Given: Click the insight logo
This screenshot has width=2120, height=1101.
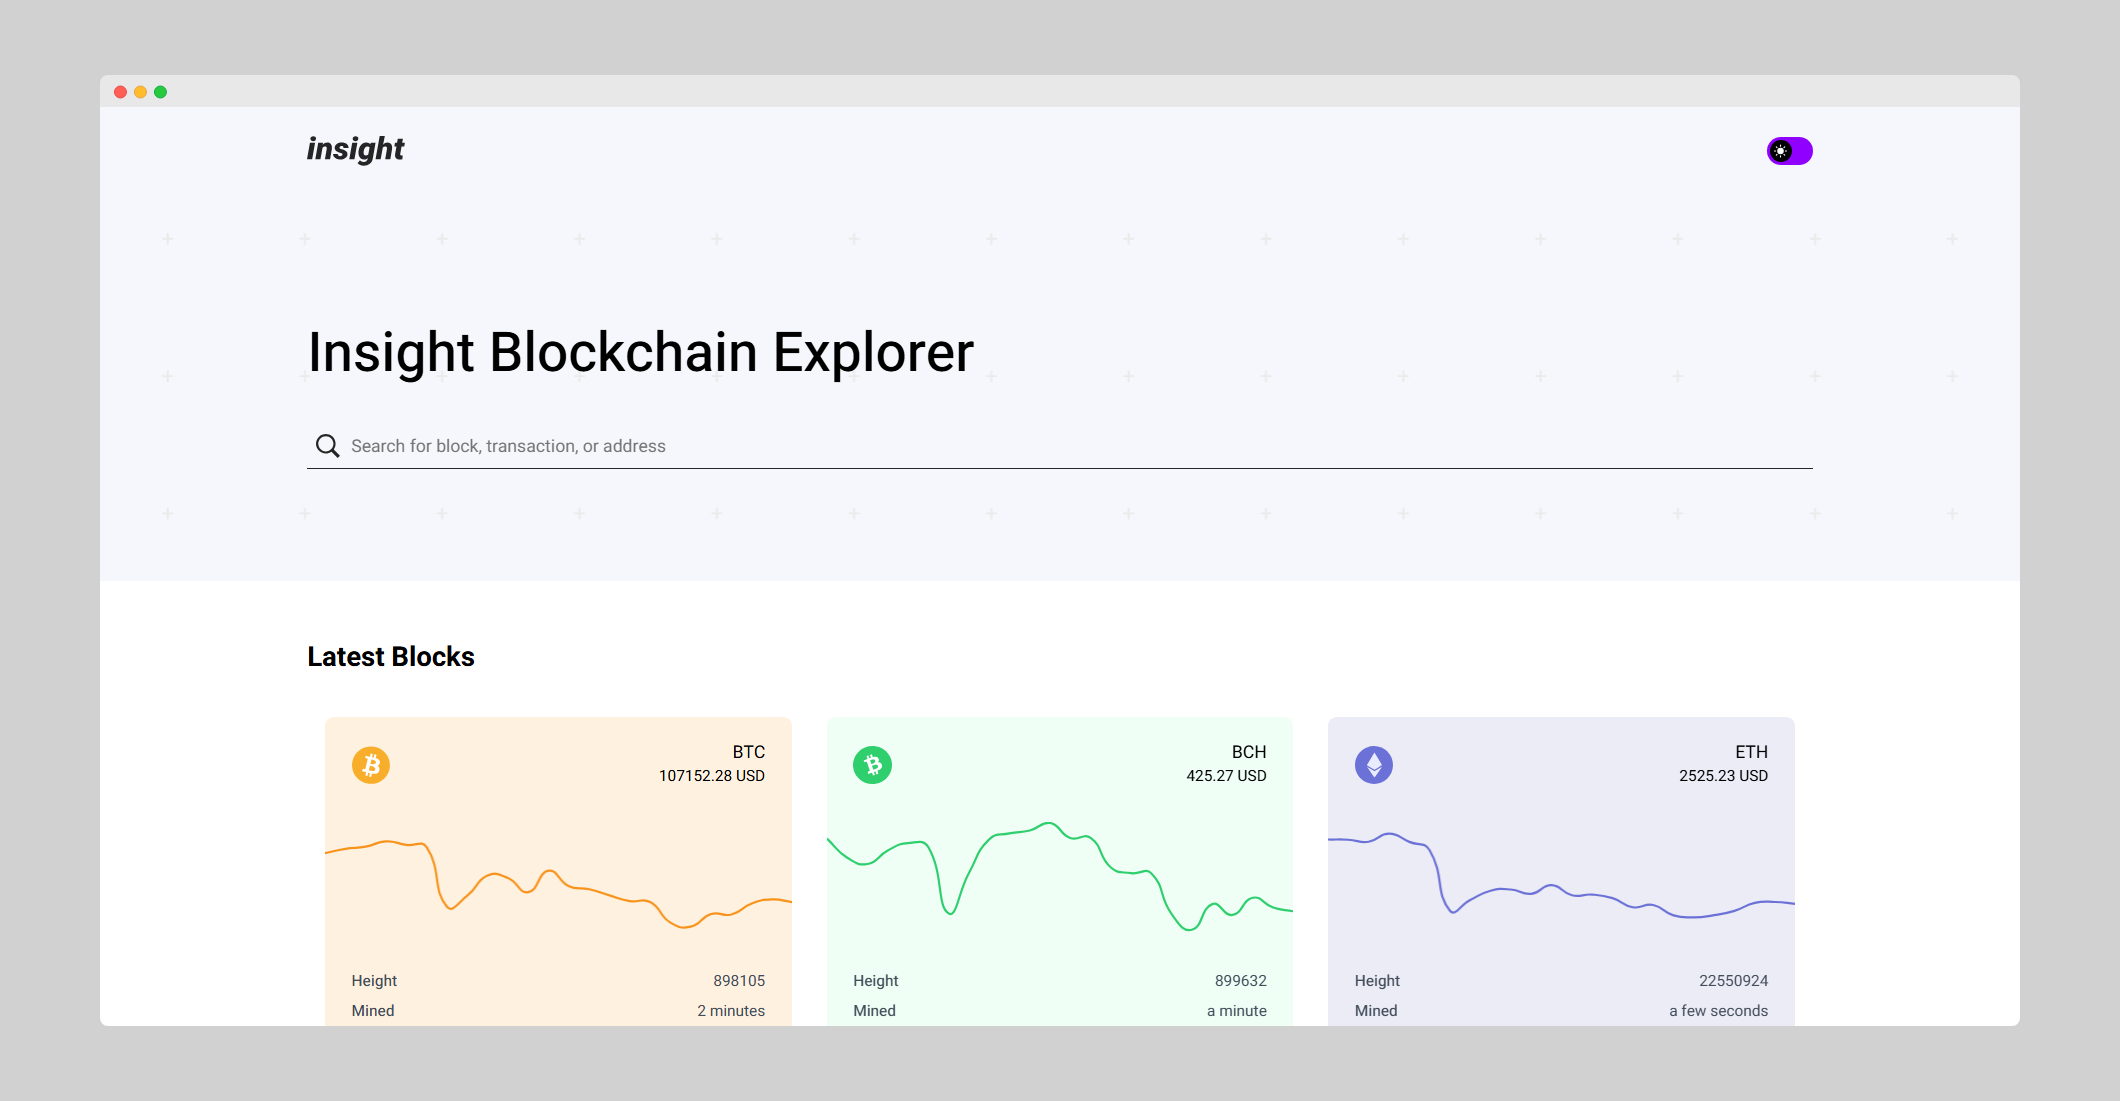Looking at the screenshot, I should coord(355,149).
